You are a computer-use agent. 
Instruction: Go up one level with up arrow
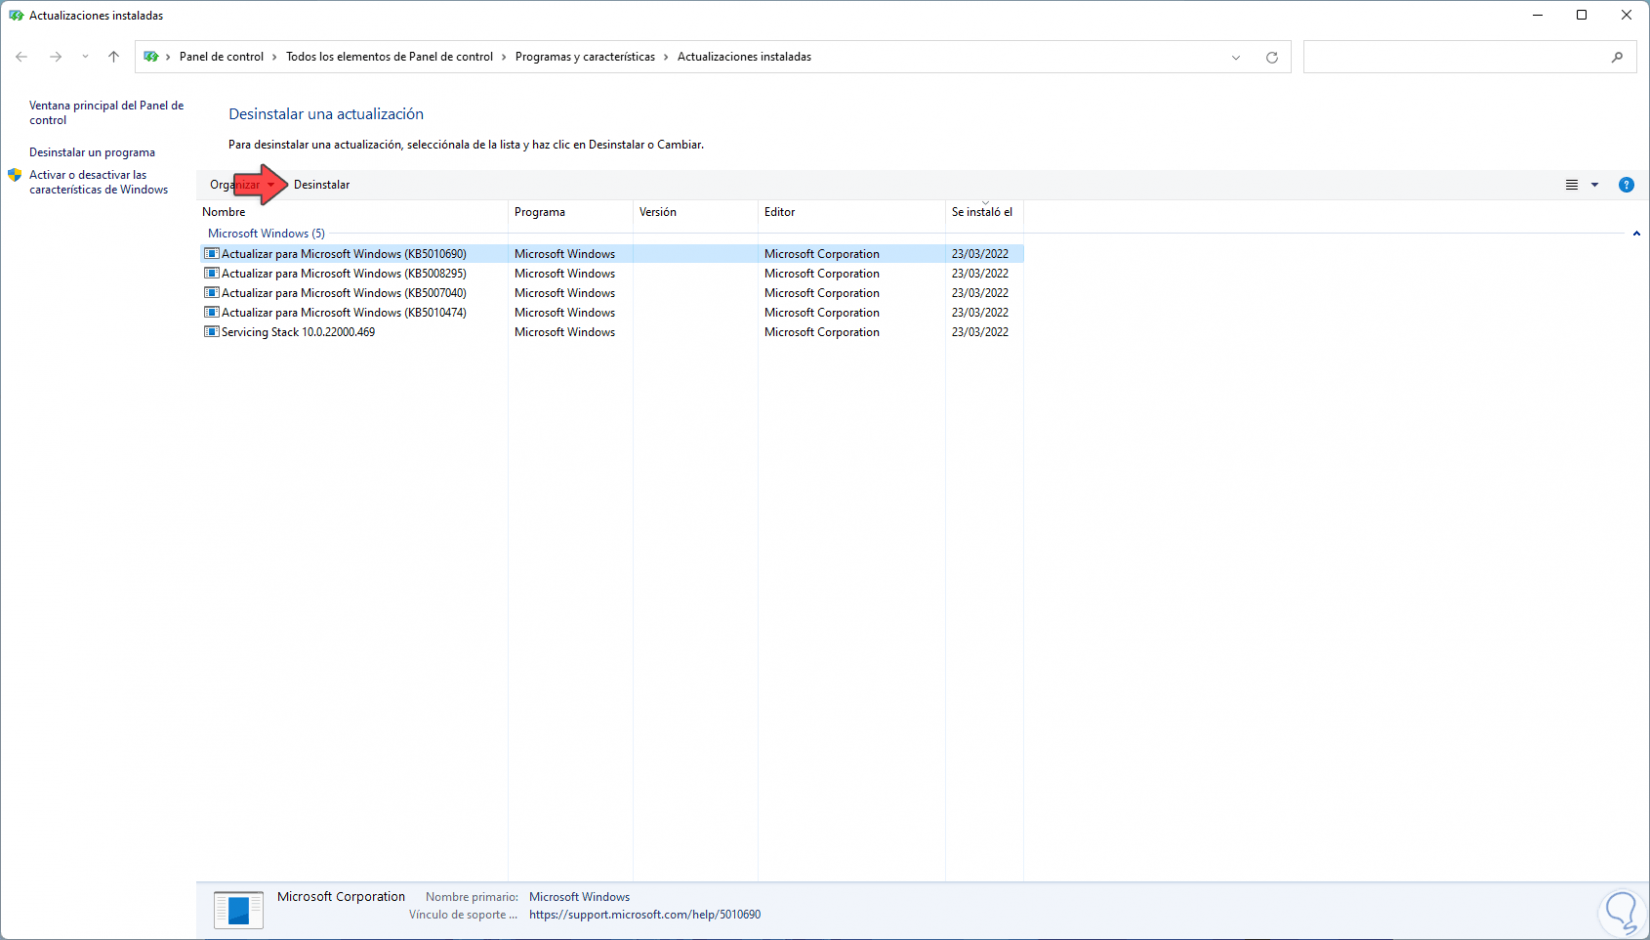(x=114, y=57)
